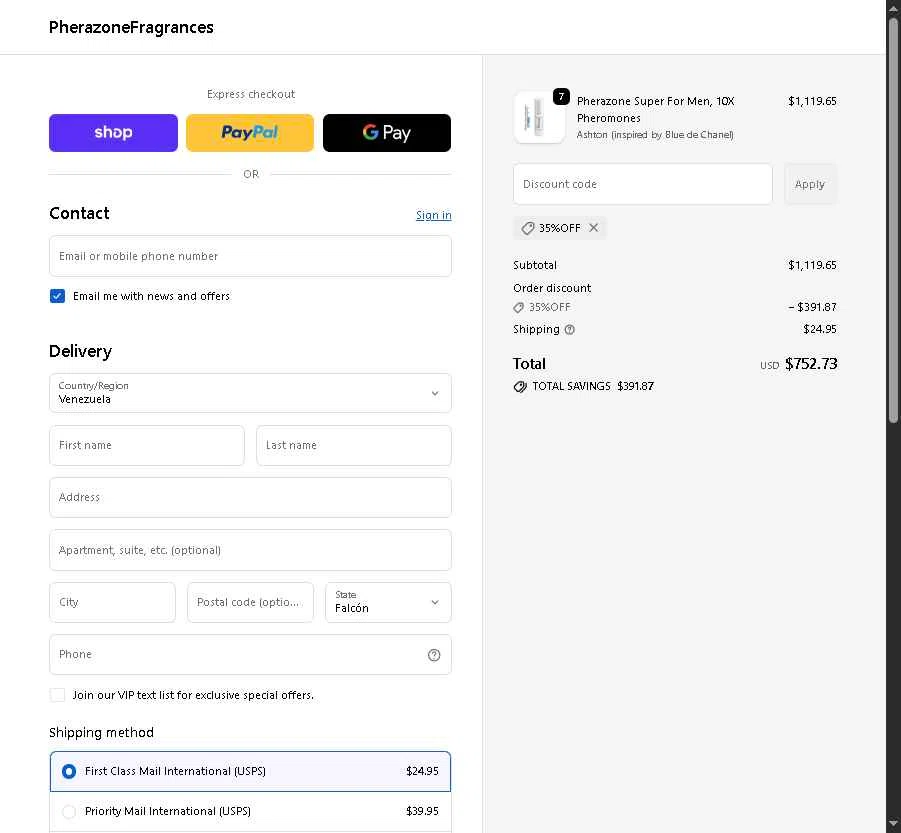The height and width of the screenshot is (833, 901).
Task: Open the Country/Region dropdown
Action: (x=250, y=393)
